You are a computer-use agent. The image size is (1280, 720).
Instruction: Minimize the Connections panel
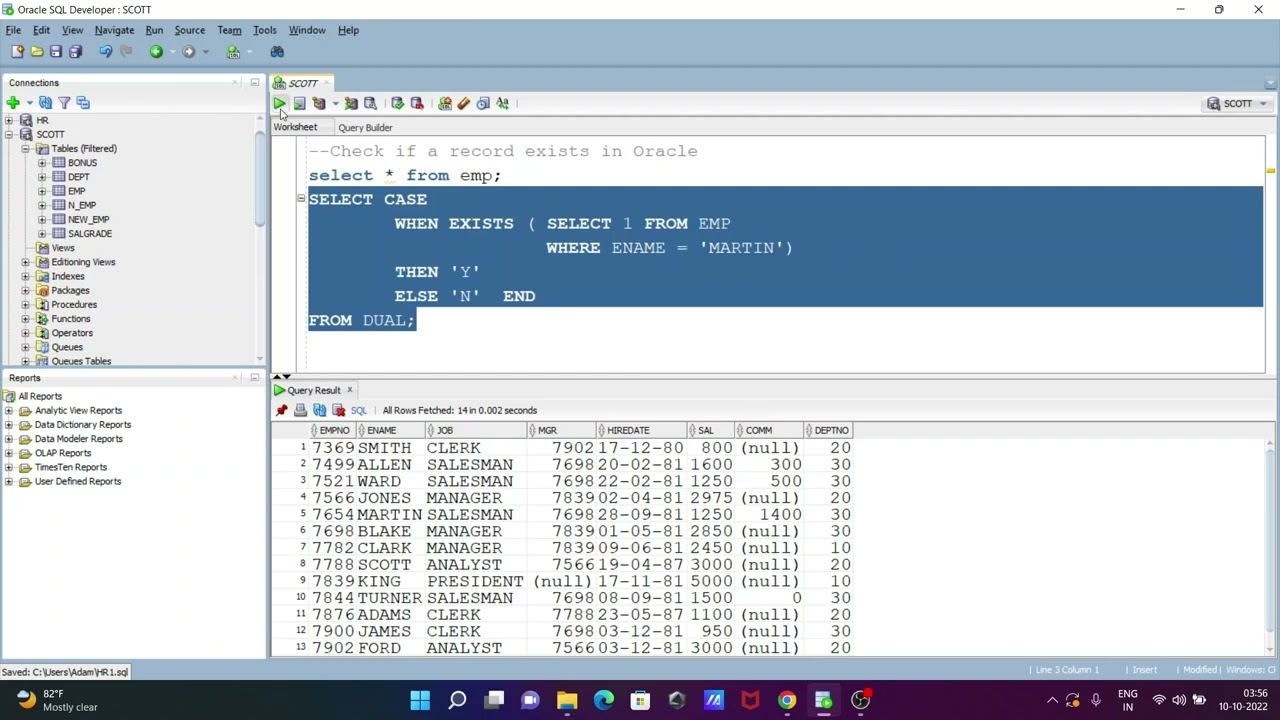coord(254,83)
